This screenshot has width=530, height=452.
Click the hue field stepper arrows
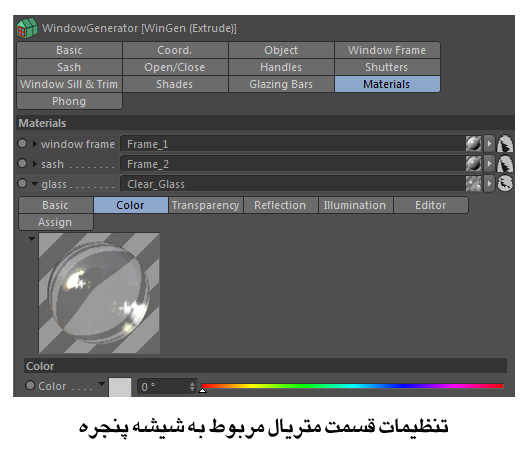[x=192, y=386]
